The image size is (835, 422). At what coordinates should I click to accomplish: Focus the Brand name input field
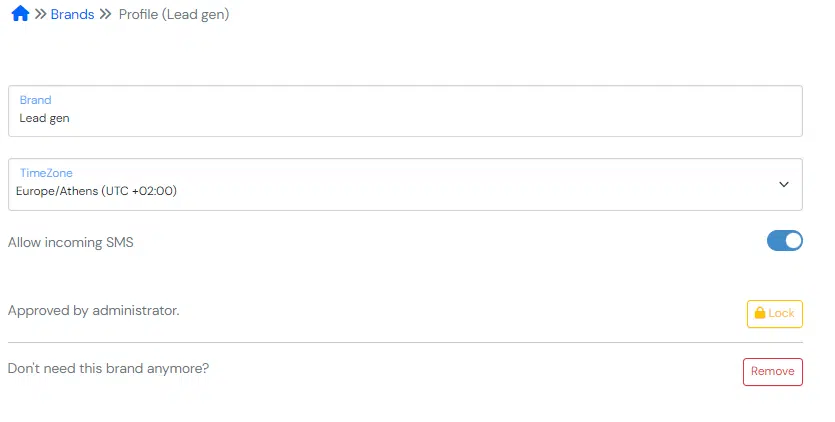[405, 111]
